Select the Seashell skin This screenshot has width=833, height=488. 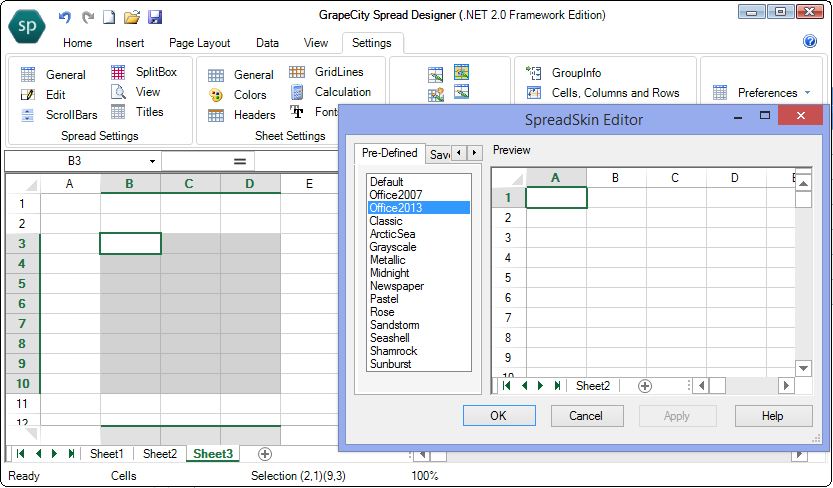click(419, 338)
